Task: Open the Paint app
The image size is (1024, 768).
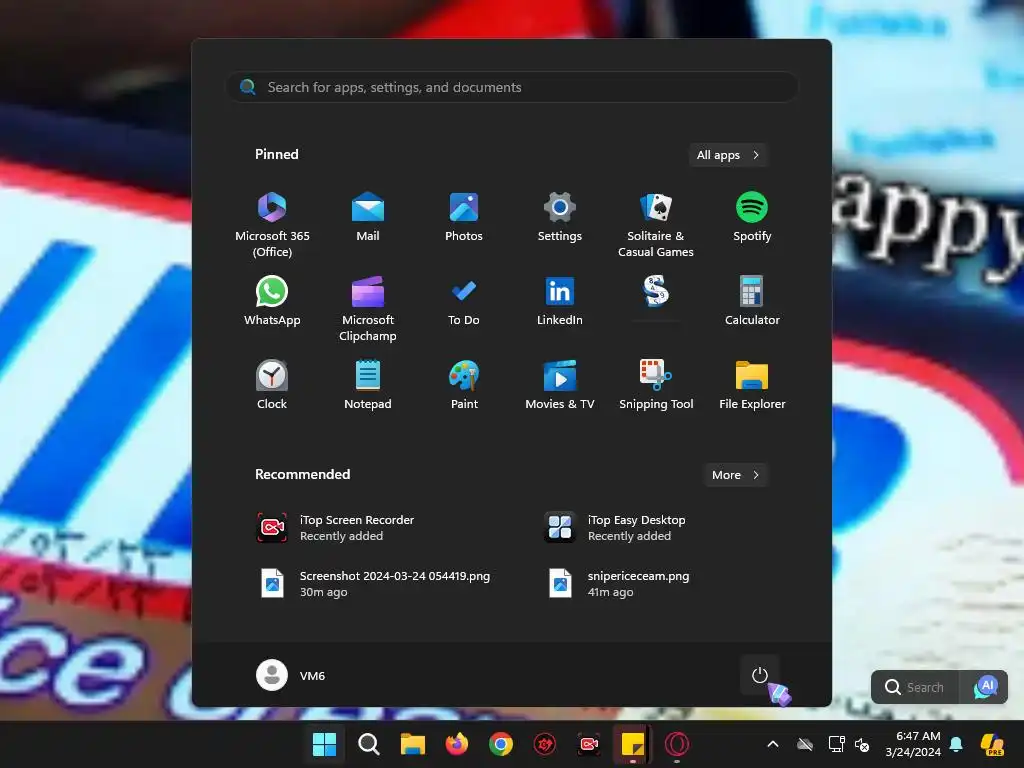Action: click(x=464, y=385)
